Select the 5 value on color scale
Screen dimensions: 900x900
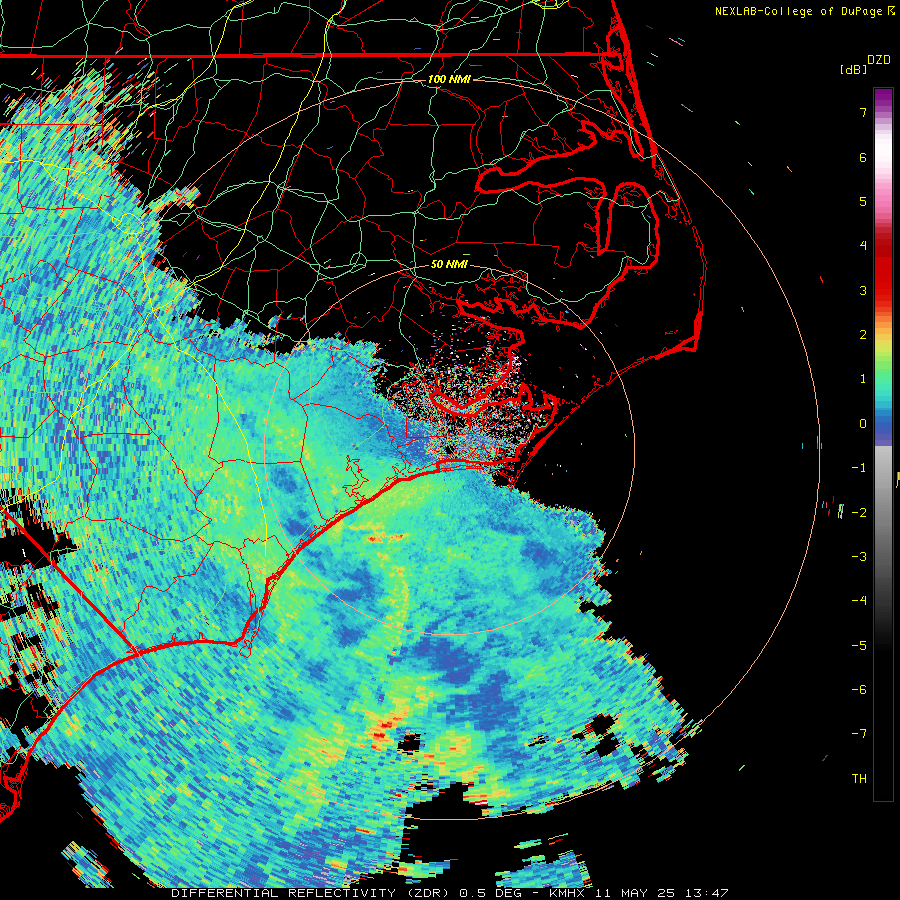[x=863, y=201]
